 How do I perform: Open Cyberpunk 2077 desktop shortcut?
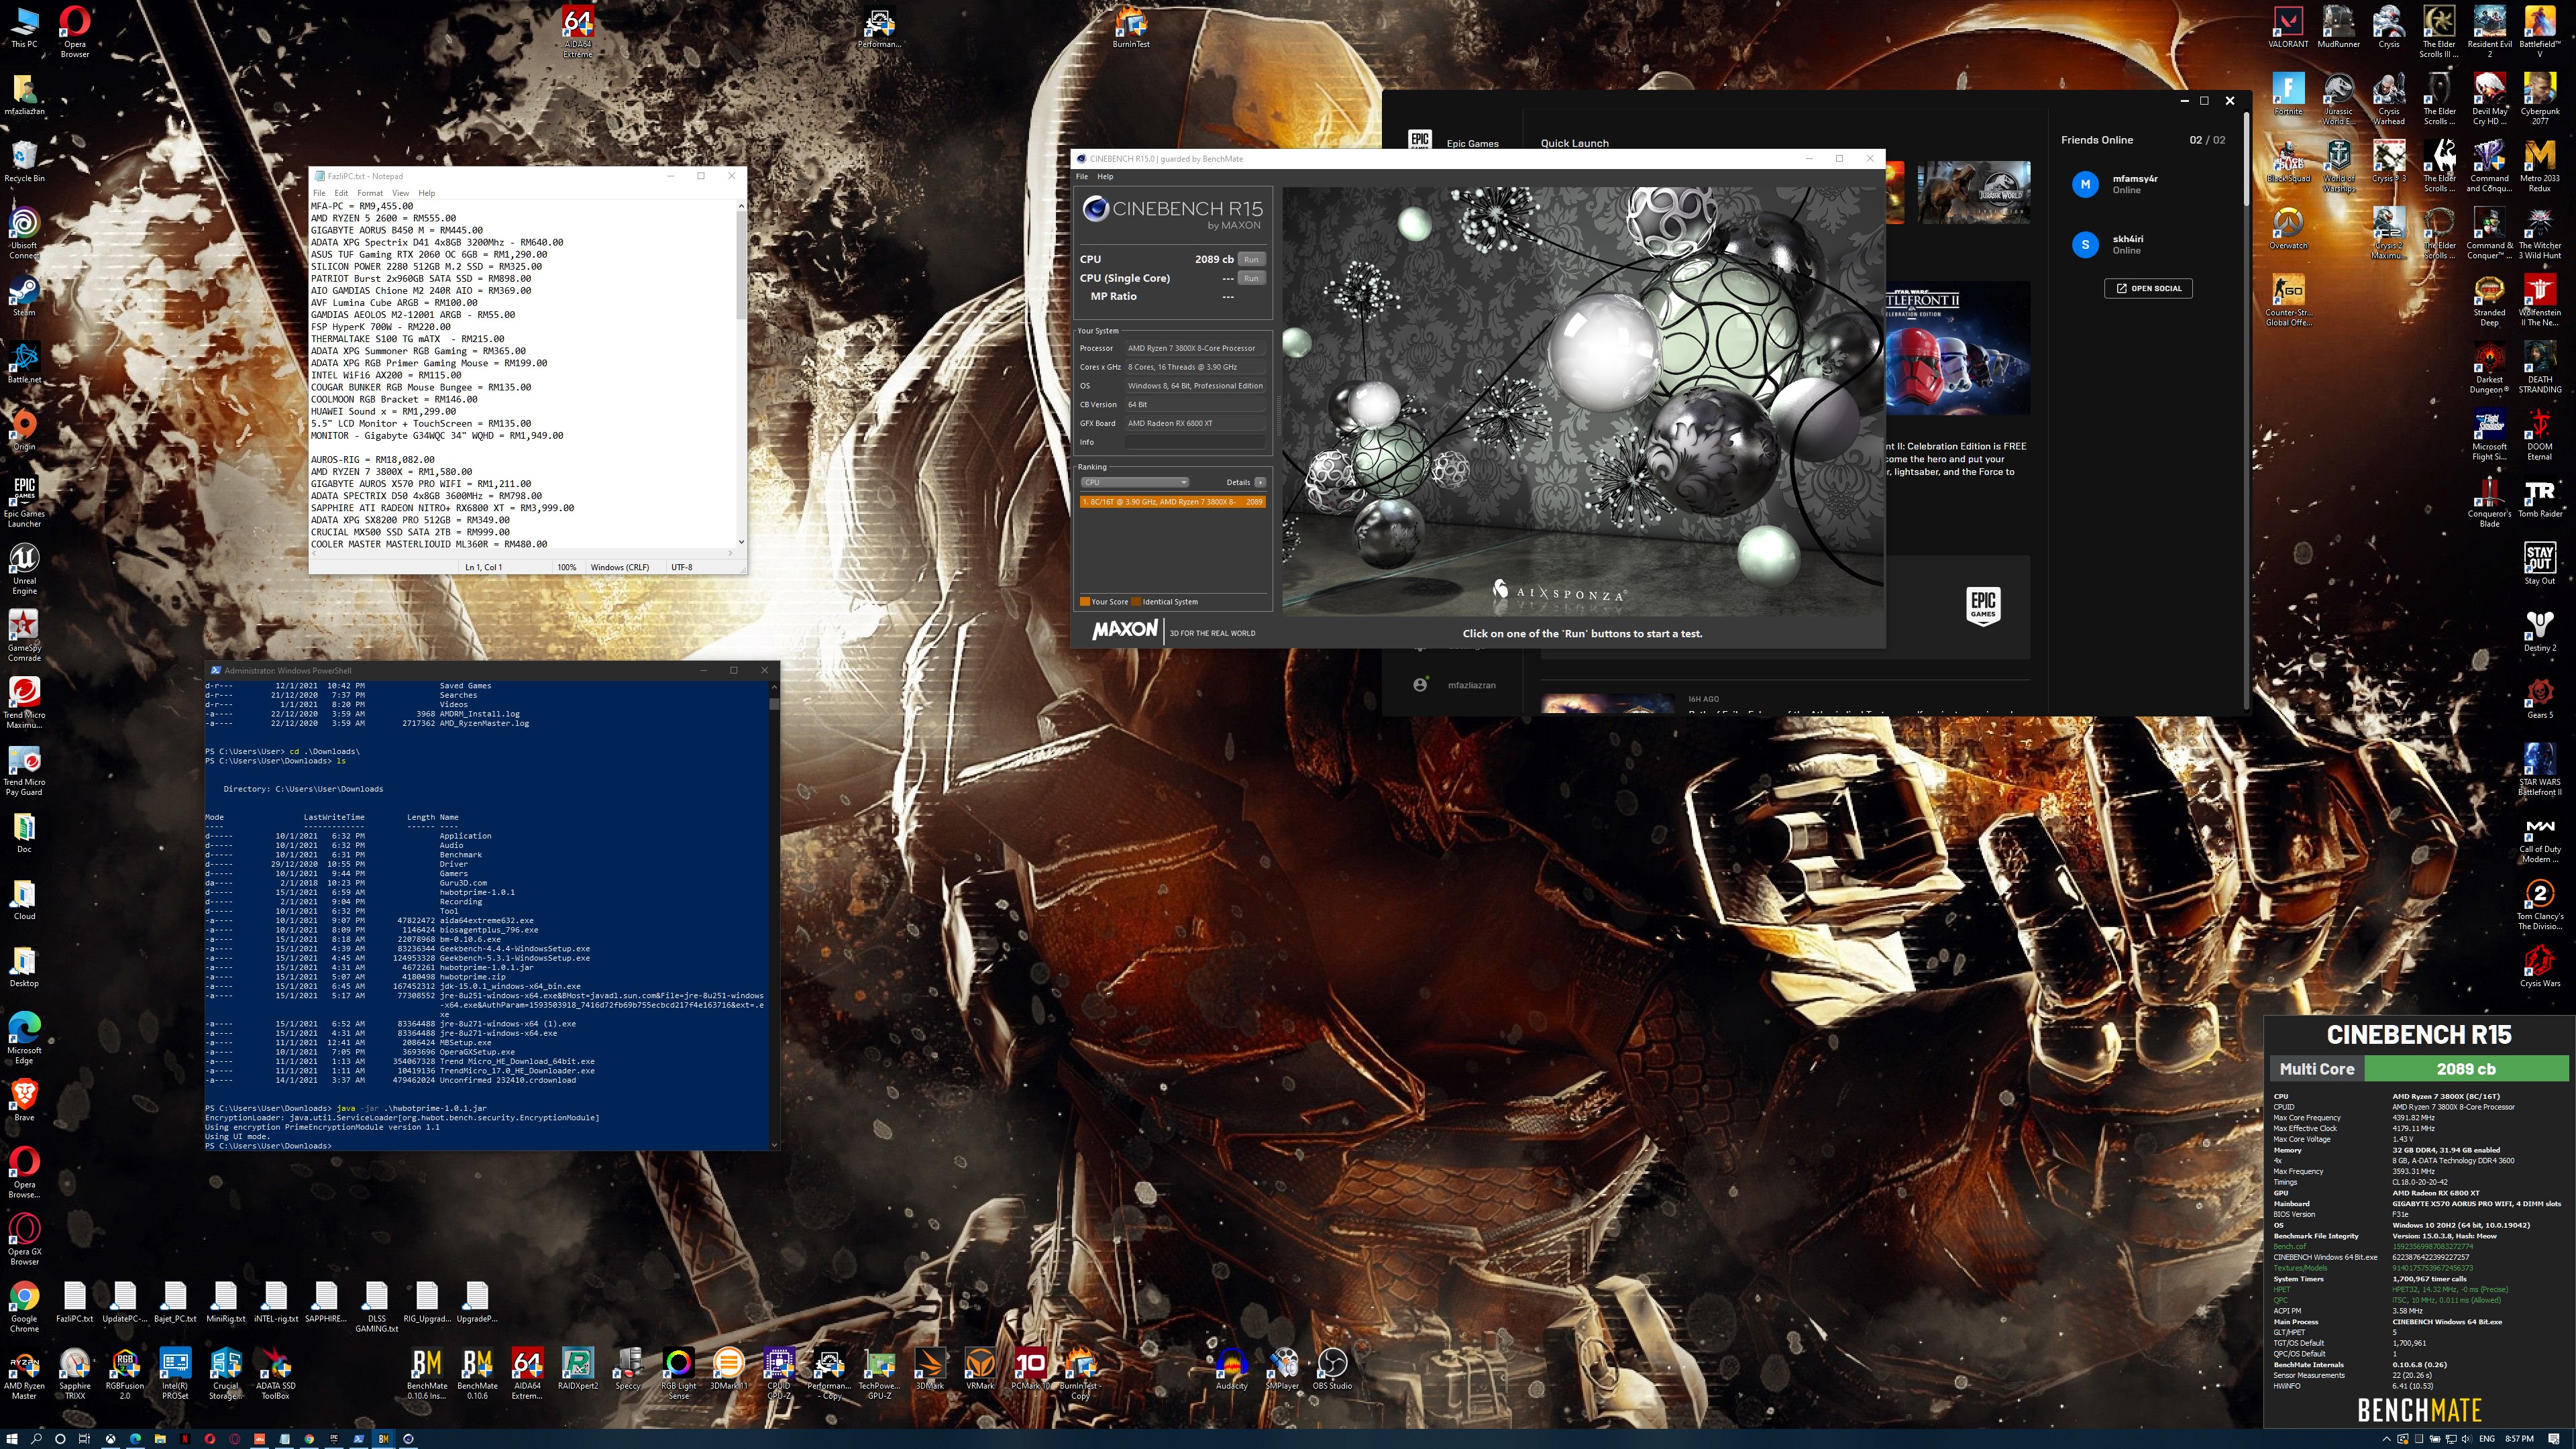[2540, 99]
